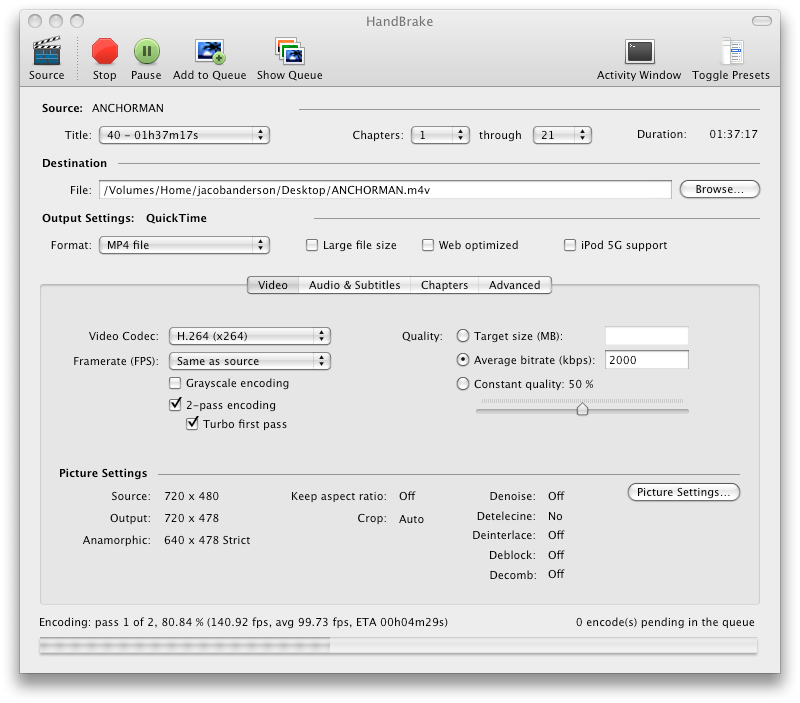This screenshot has height=703, width=800.
Task: Switch to the Advanced tab
Action: coord(515,285)
